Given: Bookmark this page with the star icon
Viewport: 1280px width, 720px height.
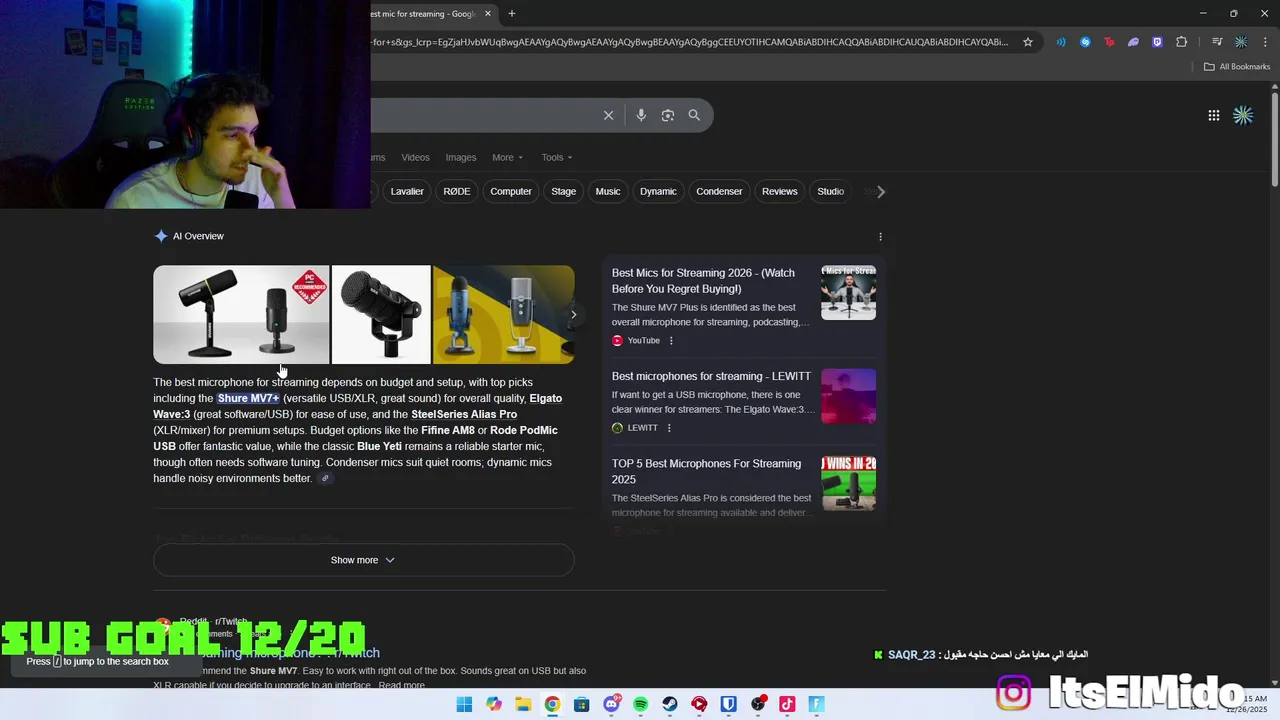Looking at the screenshot, I should coord(1027,42).
